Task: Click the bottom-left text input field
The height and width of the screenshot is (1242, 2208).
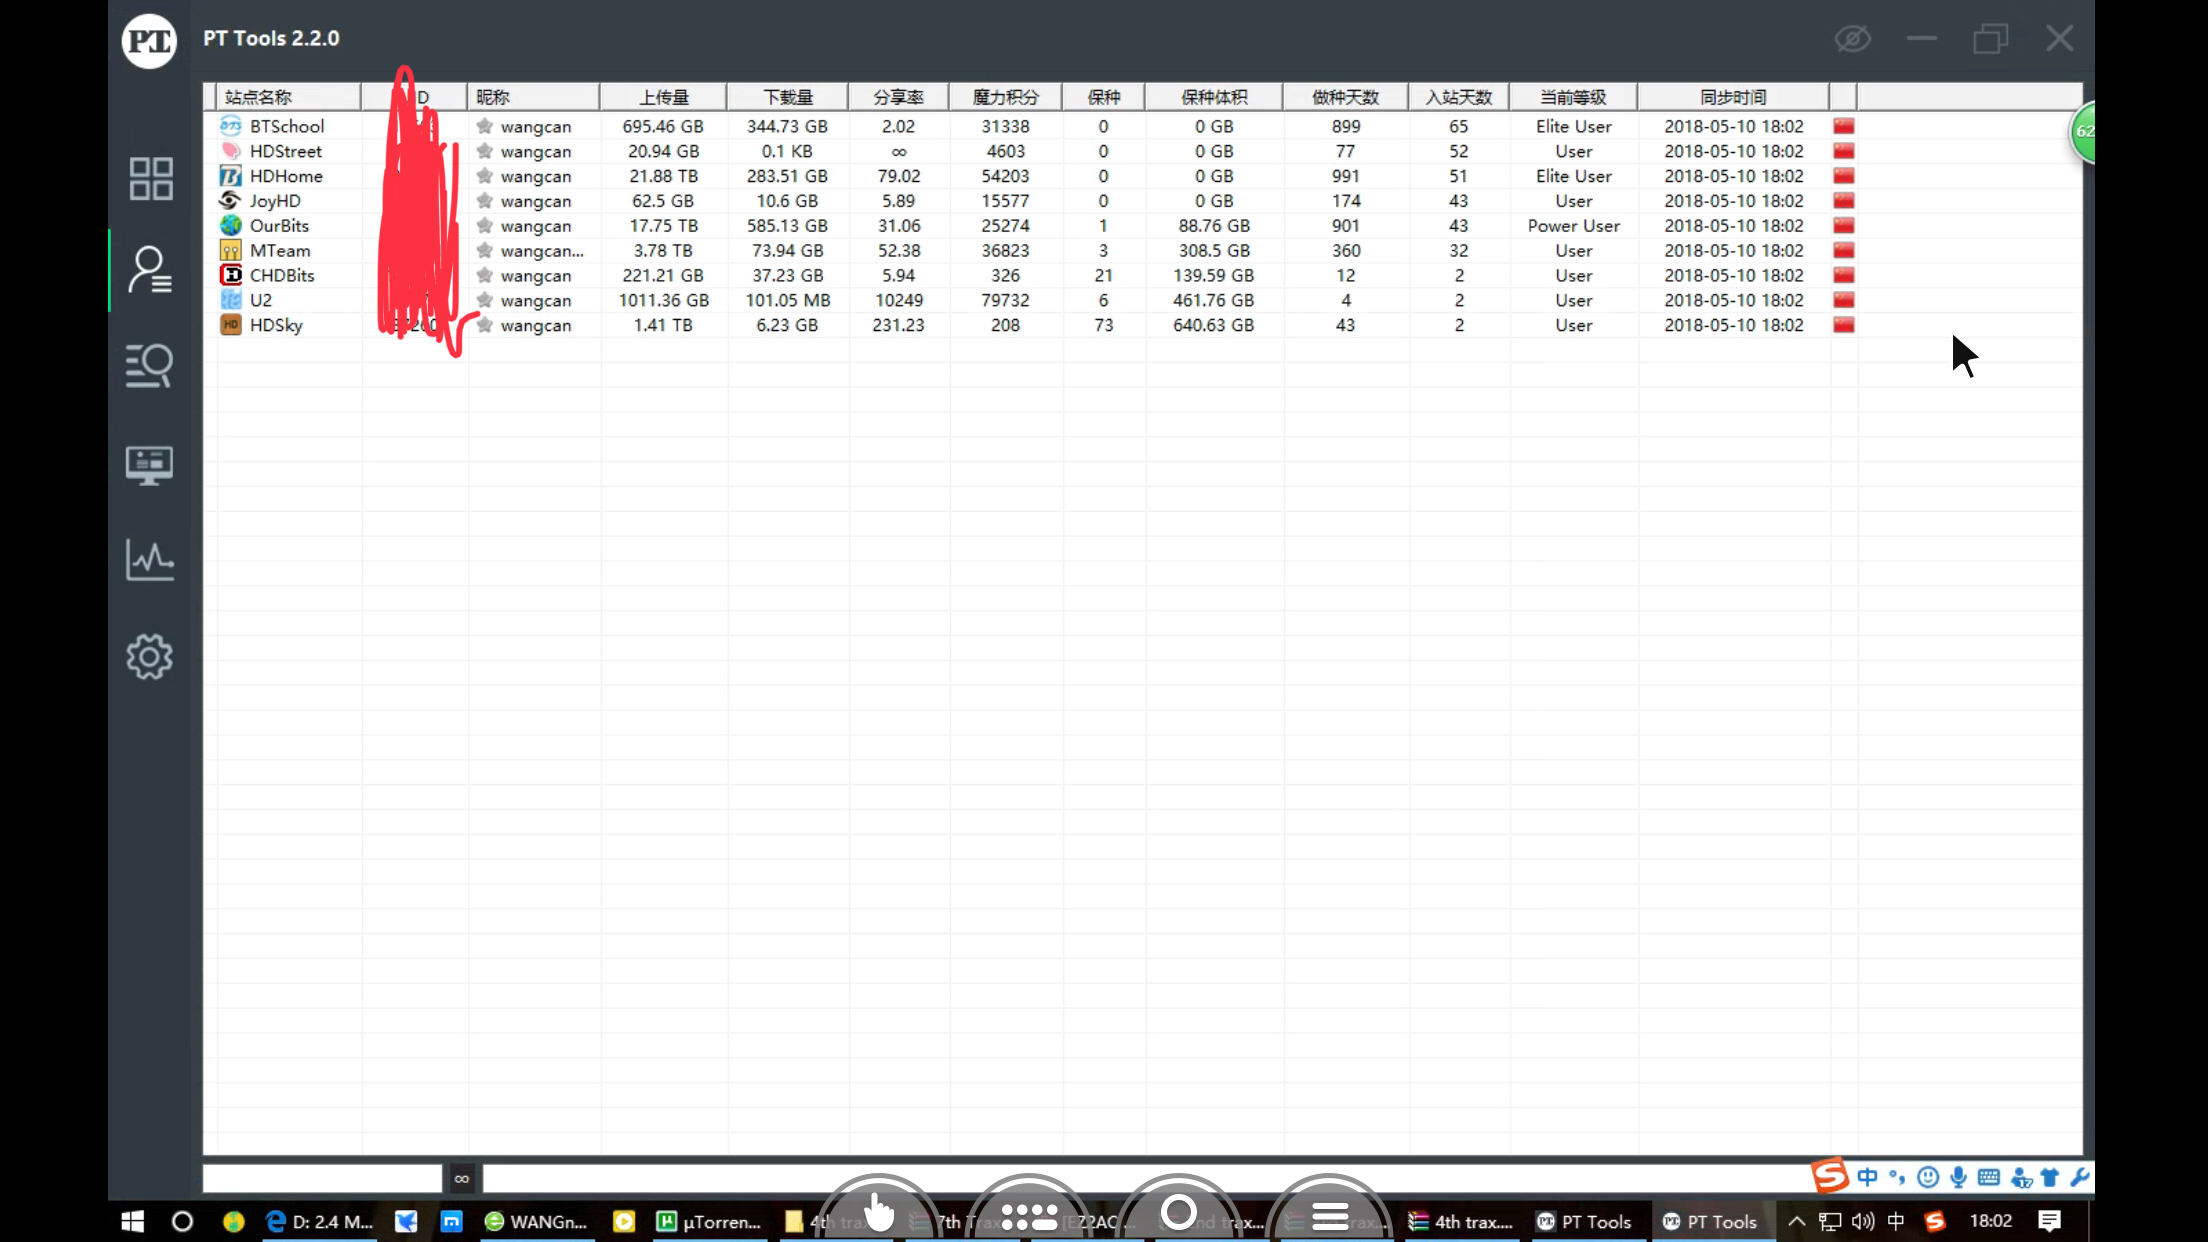Action: [321, 1178]
